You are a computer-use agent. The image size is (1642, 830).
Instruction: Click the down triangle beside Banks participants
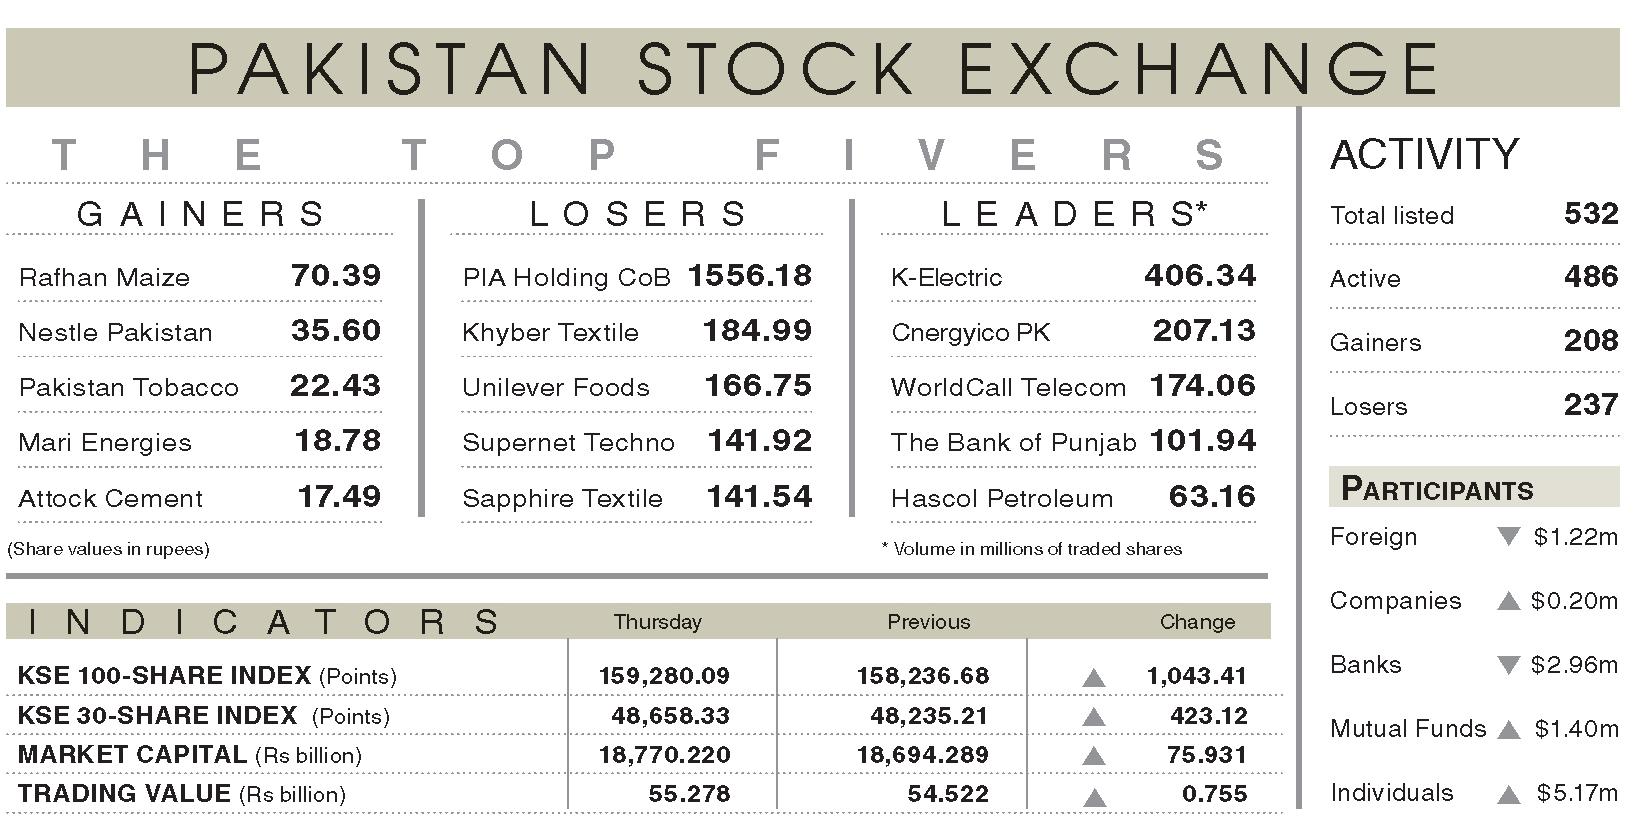[x=1509, y=665]
